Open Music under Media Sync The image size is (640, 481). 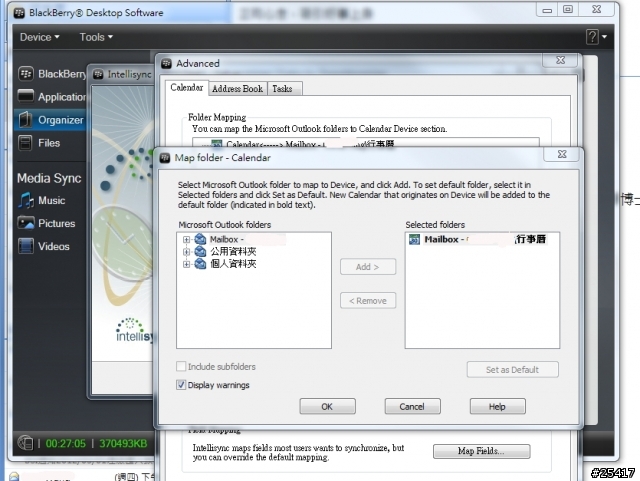tap(42, 200)
